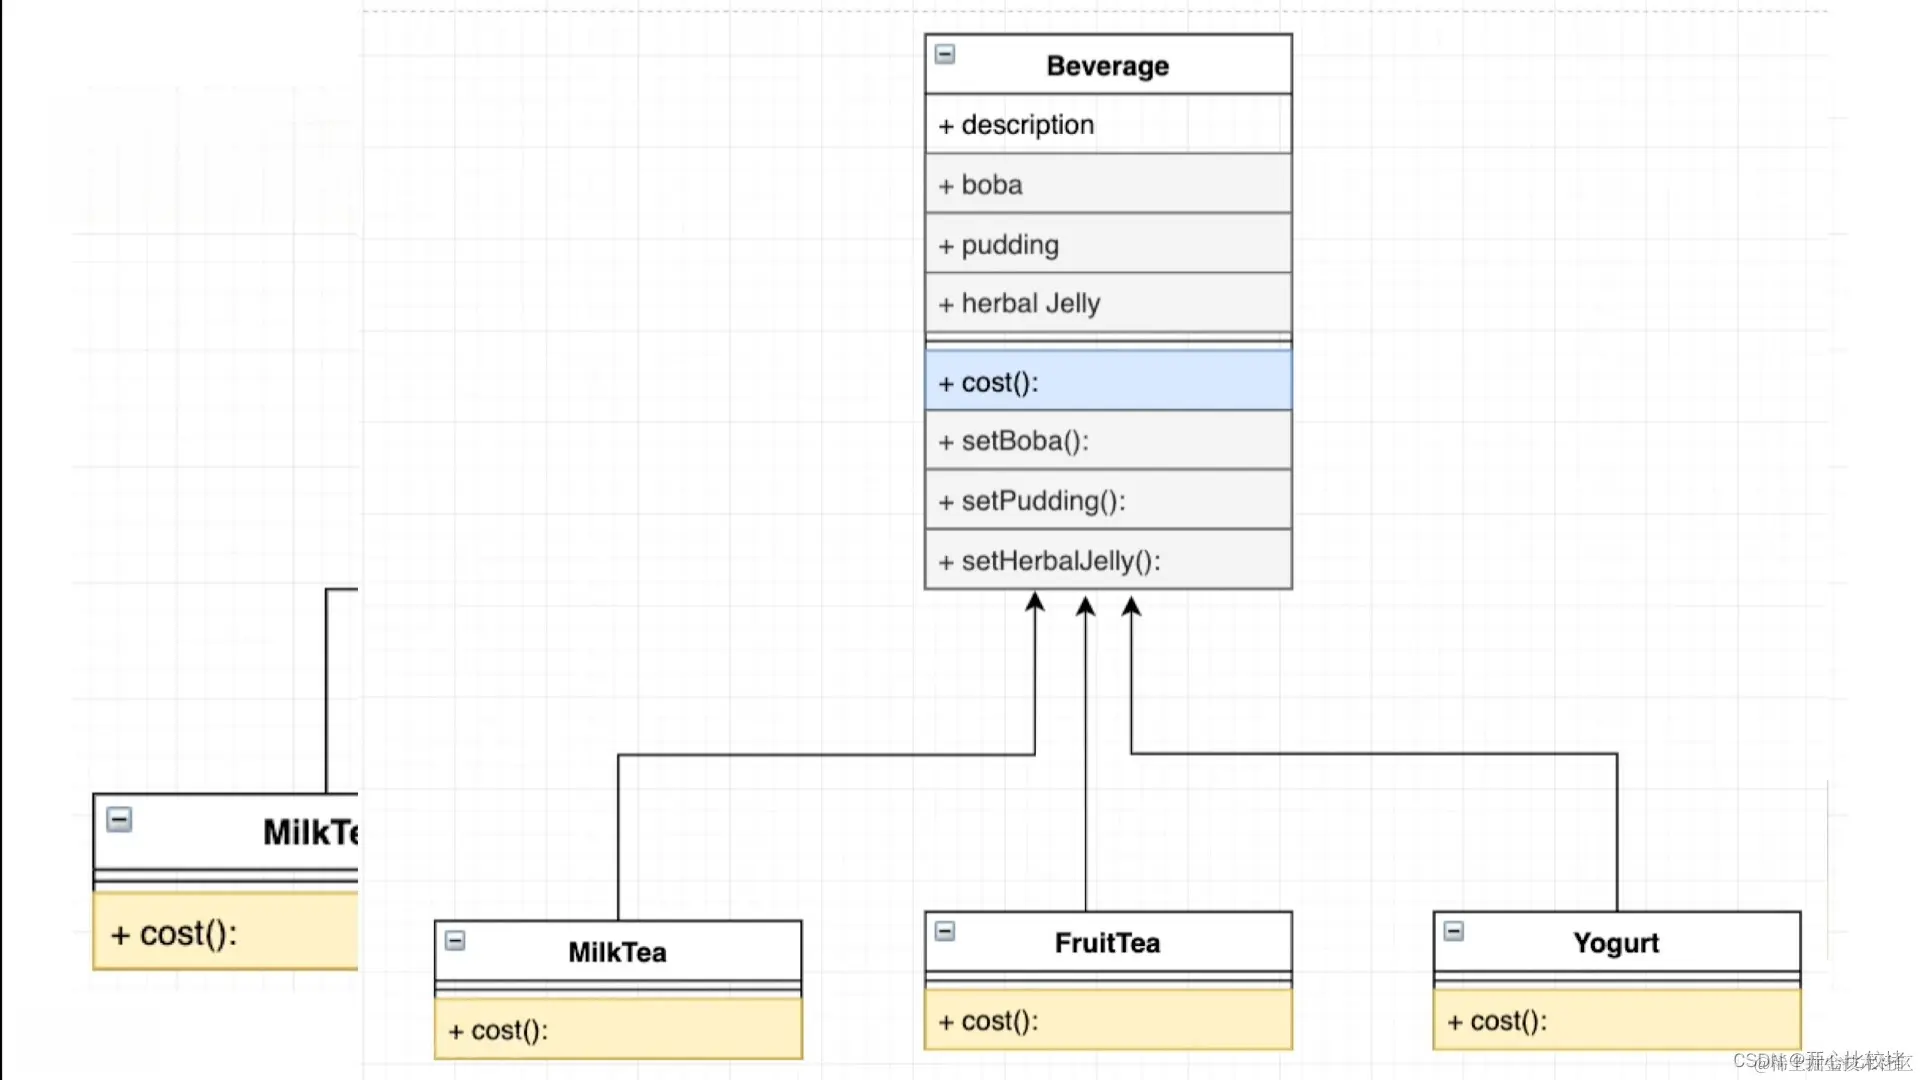Image resolution: width=1920 pixels, height=1080 pixels.
Task: Select the setBoba() method row
Action: click(1107, 441)
